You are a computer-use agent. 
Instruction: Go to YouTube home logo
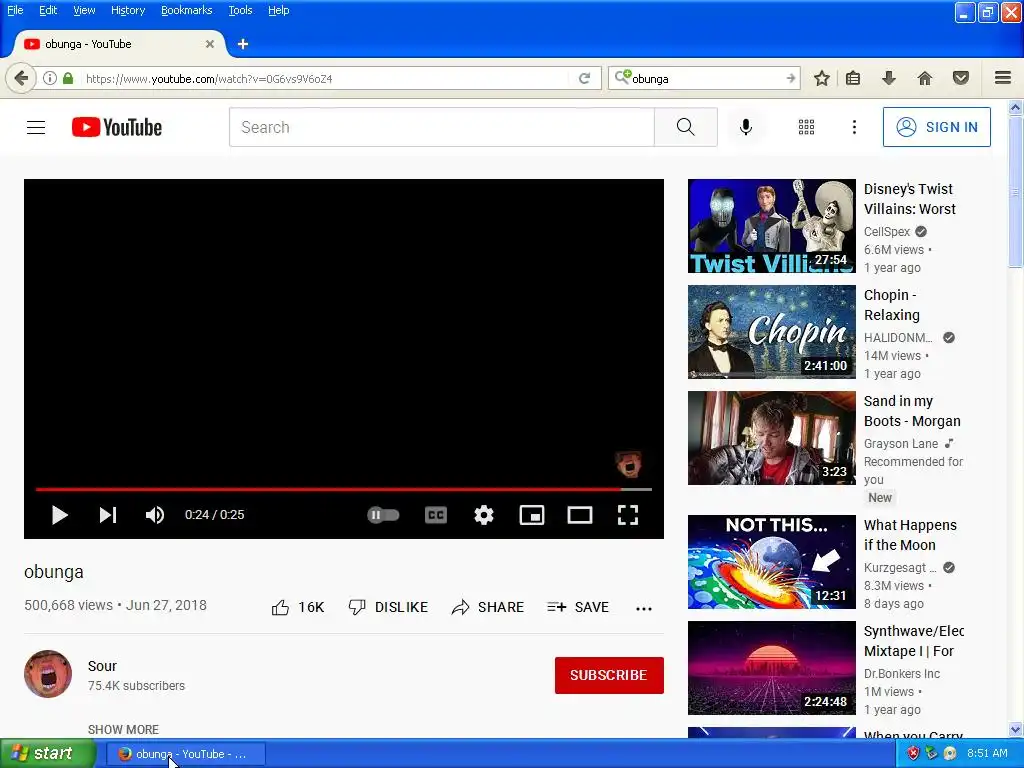tap(117, 127)
